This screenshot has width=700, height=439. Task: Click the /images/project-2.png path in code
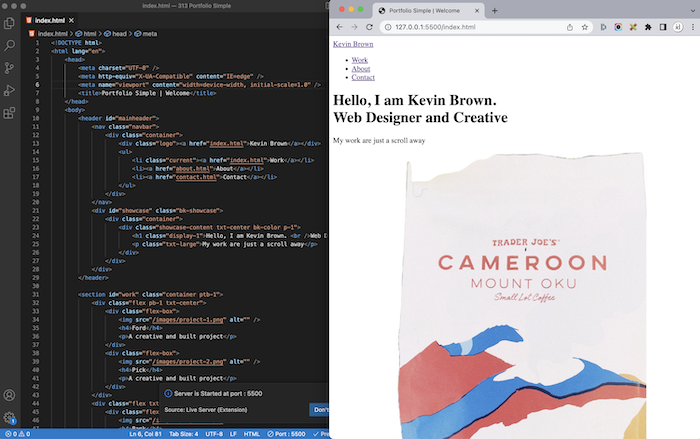tap(188, 362)
